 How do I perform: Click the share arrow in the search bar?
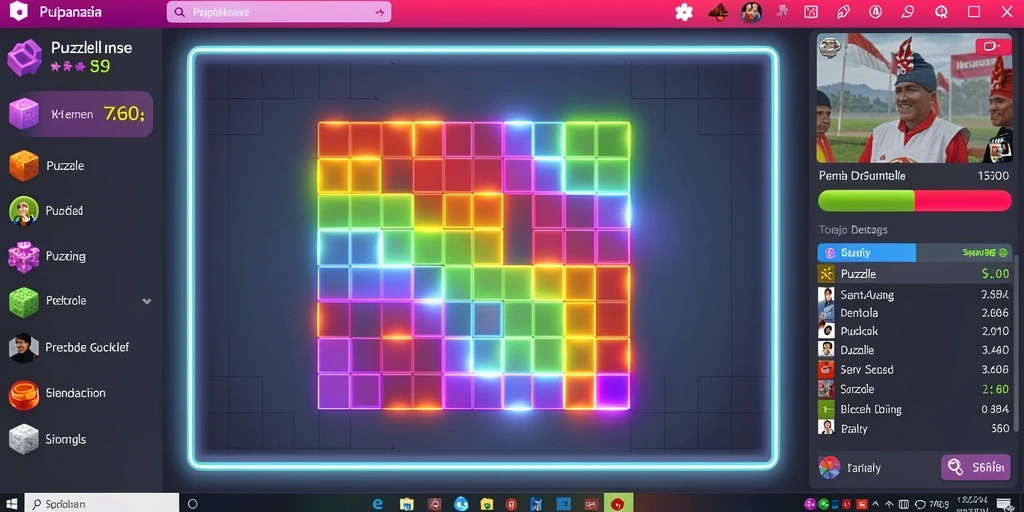point(379,12)
